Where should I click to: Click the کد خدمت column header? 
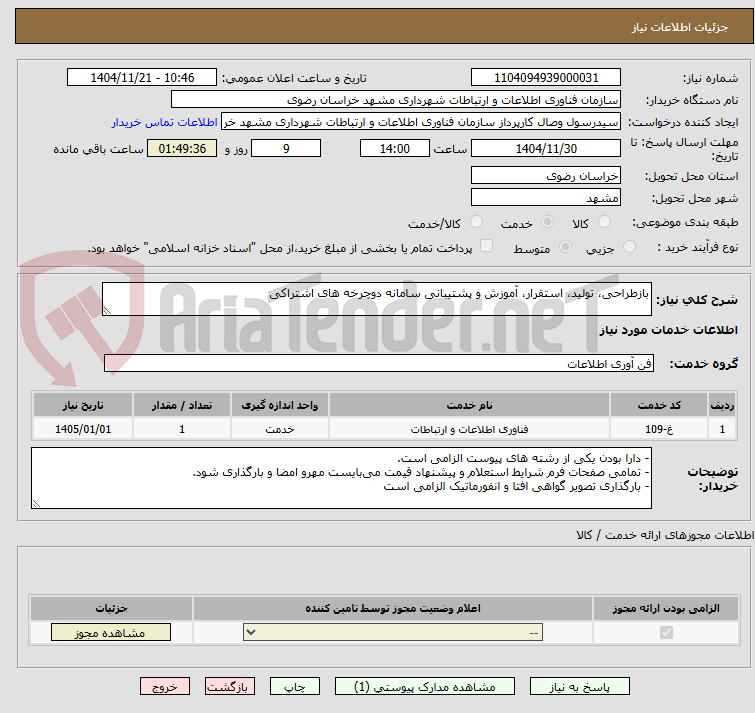click(659, 405)
